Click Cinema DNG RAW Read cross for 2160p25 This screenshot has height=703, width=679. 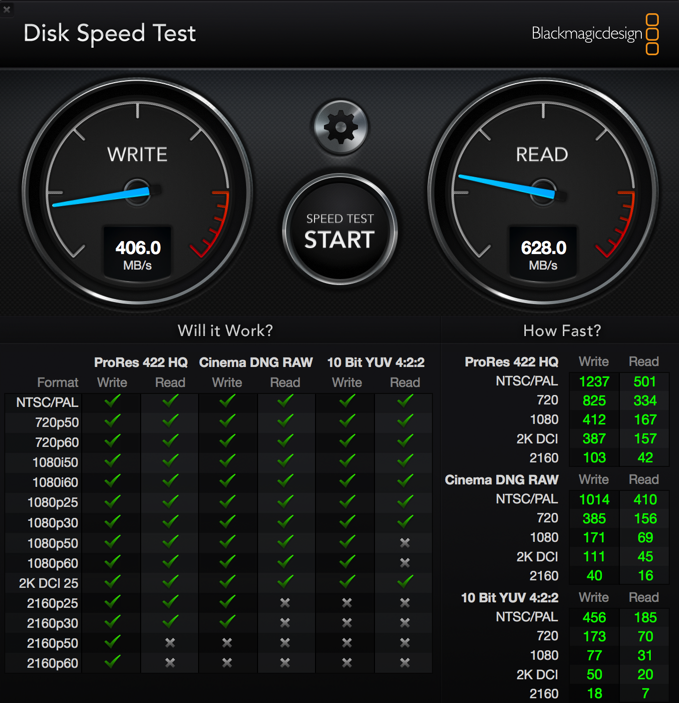coord(285,603)
